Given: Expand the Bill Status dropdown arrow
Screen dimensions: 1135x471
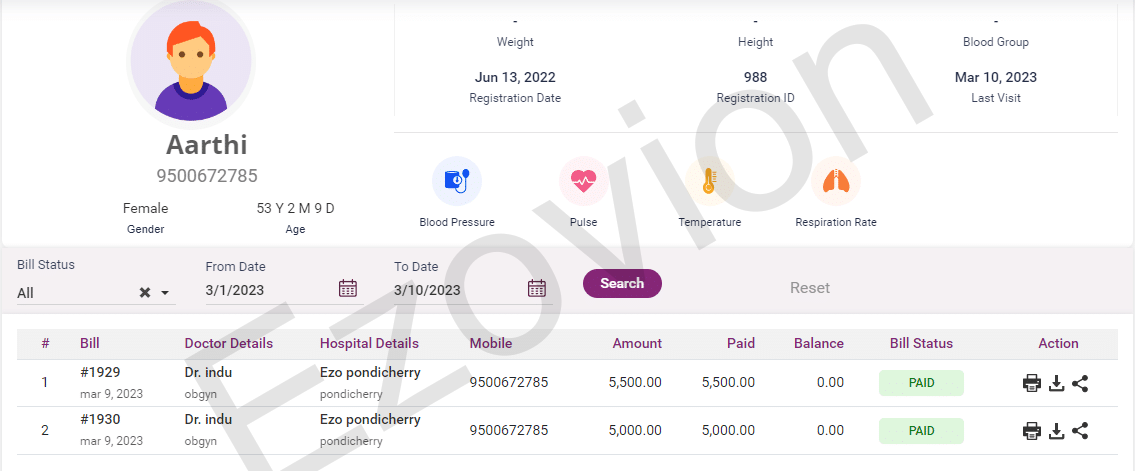Looking at the screenshot, I should [165, 293].
